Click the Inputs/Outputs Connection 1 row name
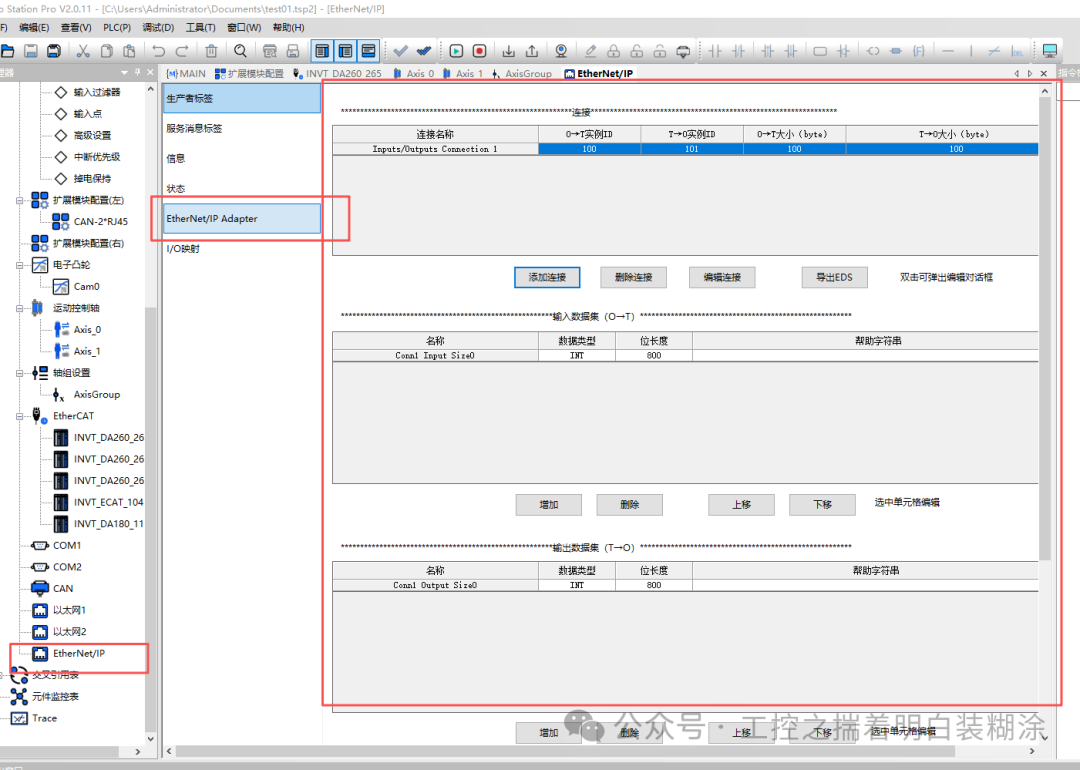This screenshot has height=770, width=1080. (435, 149)
